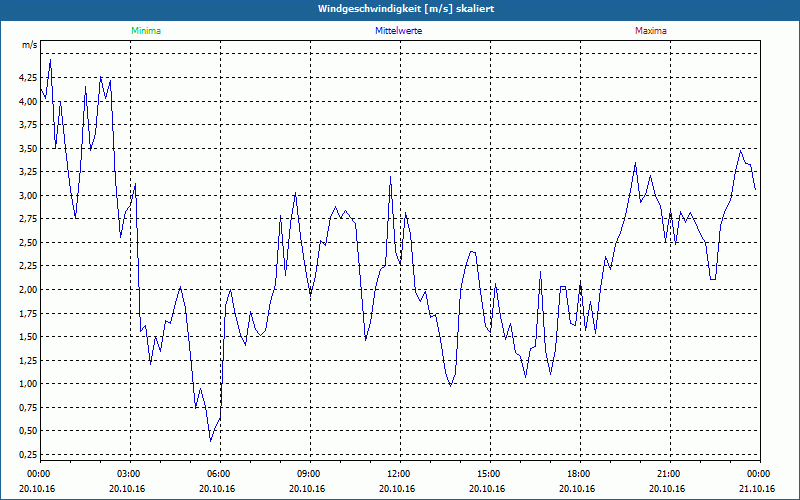The image size is (800, 500).
Task: Click the 12:00 time axis label
Action: pyautogui.click(x=397, y=474)
